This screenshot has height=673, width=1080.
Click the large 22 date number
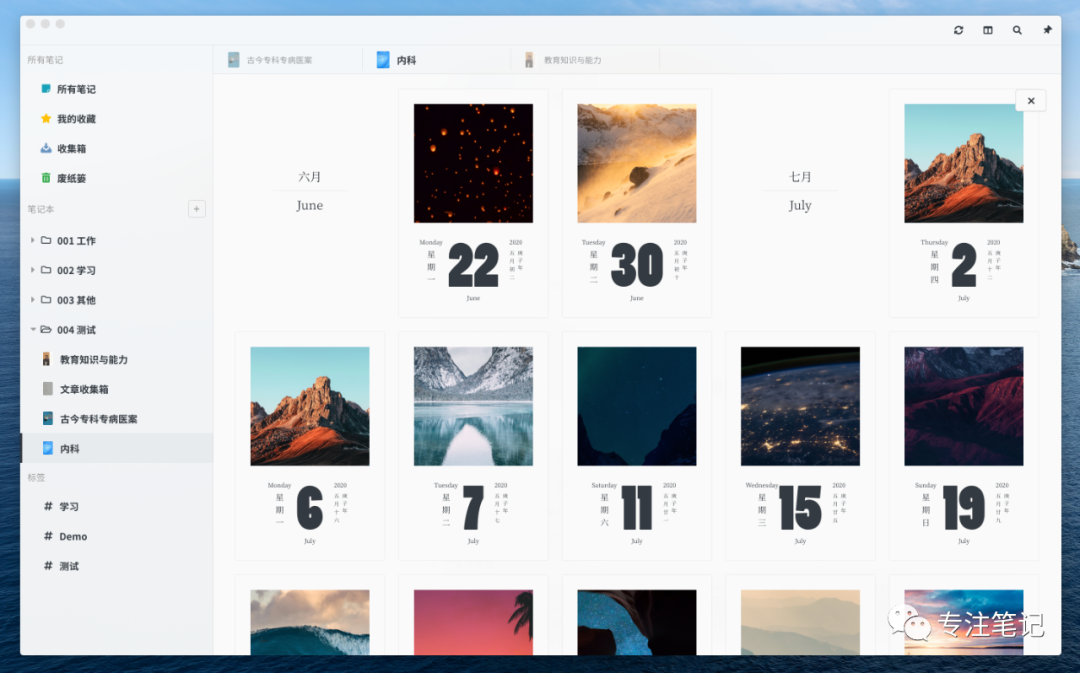tap(473, 265)
